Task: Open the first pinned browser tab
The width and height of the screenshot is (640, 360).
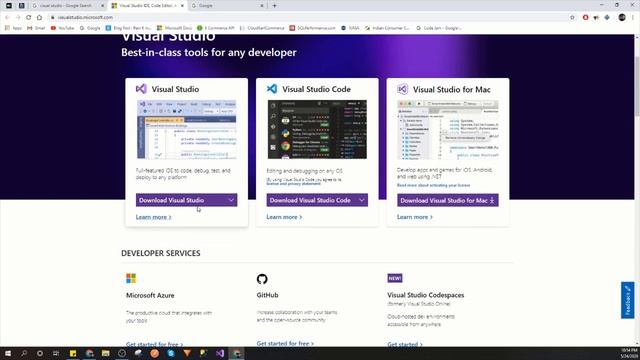Action: click(x=9, y=6)
